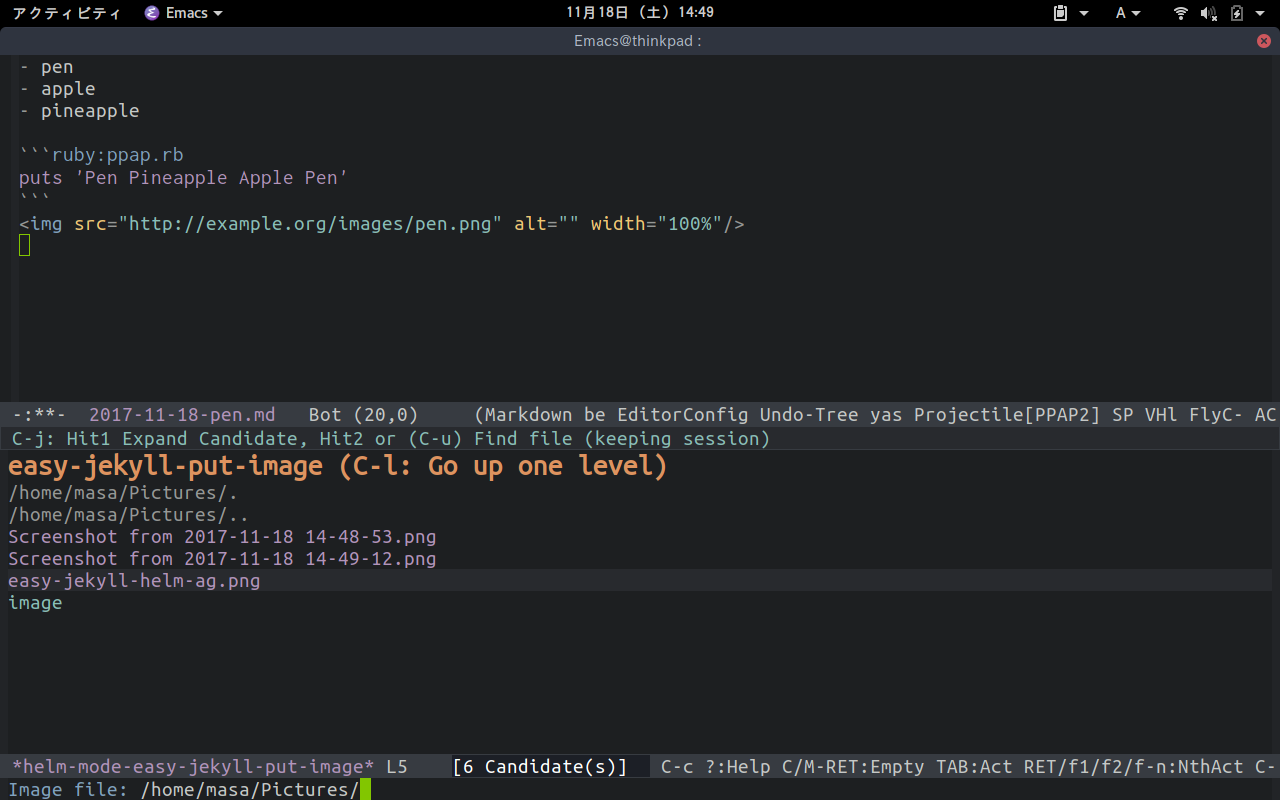Click the Emacs@thinkpad title bar text
The image size is (1280, 800).
coord(638,41)
